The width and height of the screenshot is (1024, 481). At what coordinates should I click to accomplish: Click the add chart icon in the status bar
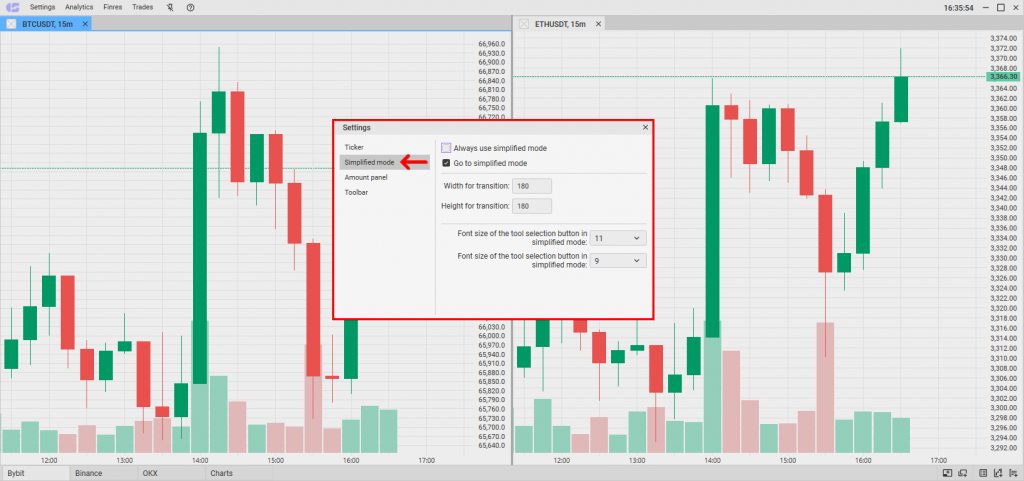coord(998,473)
